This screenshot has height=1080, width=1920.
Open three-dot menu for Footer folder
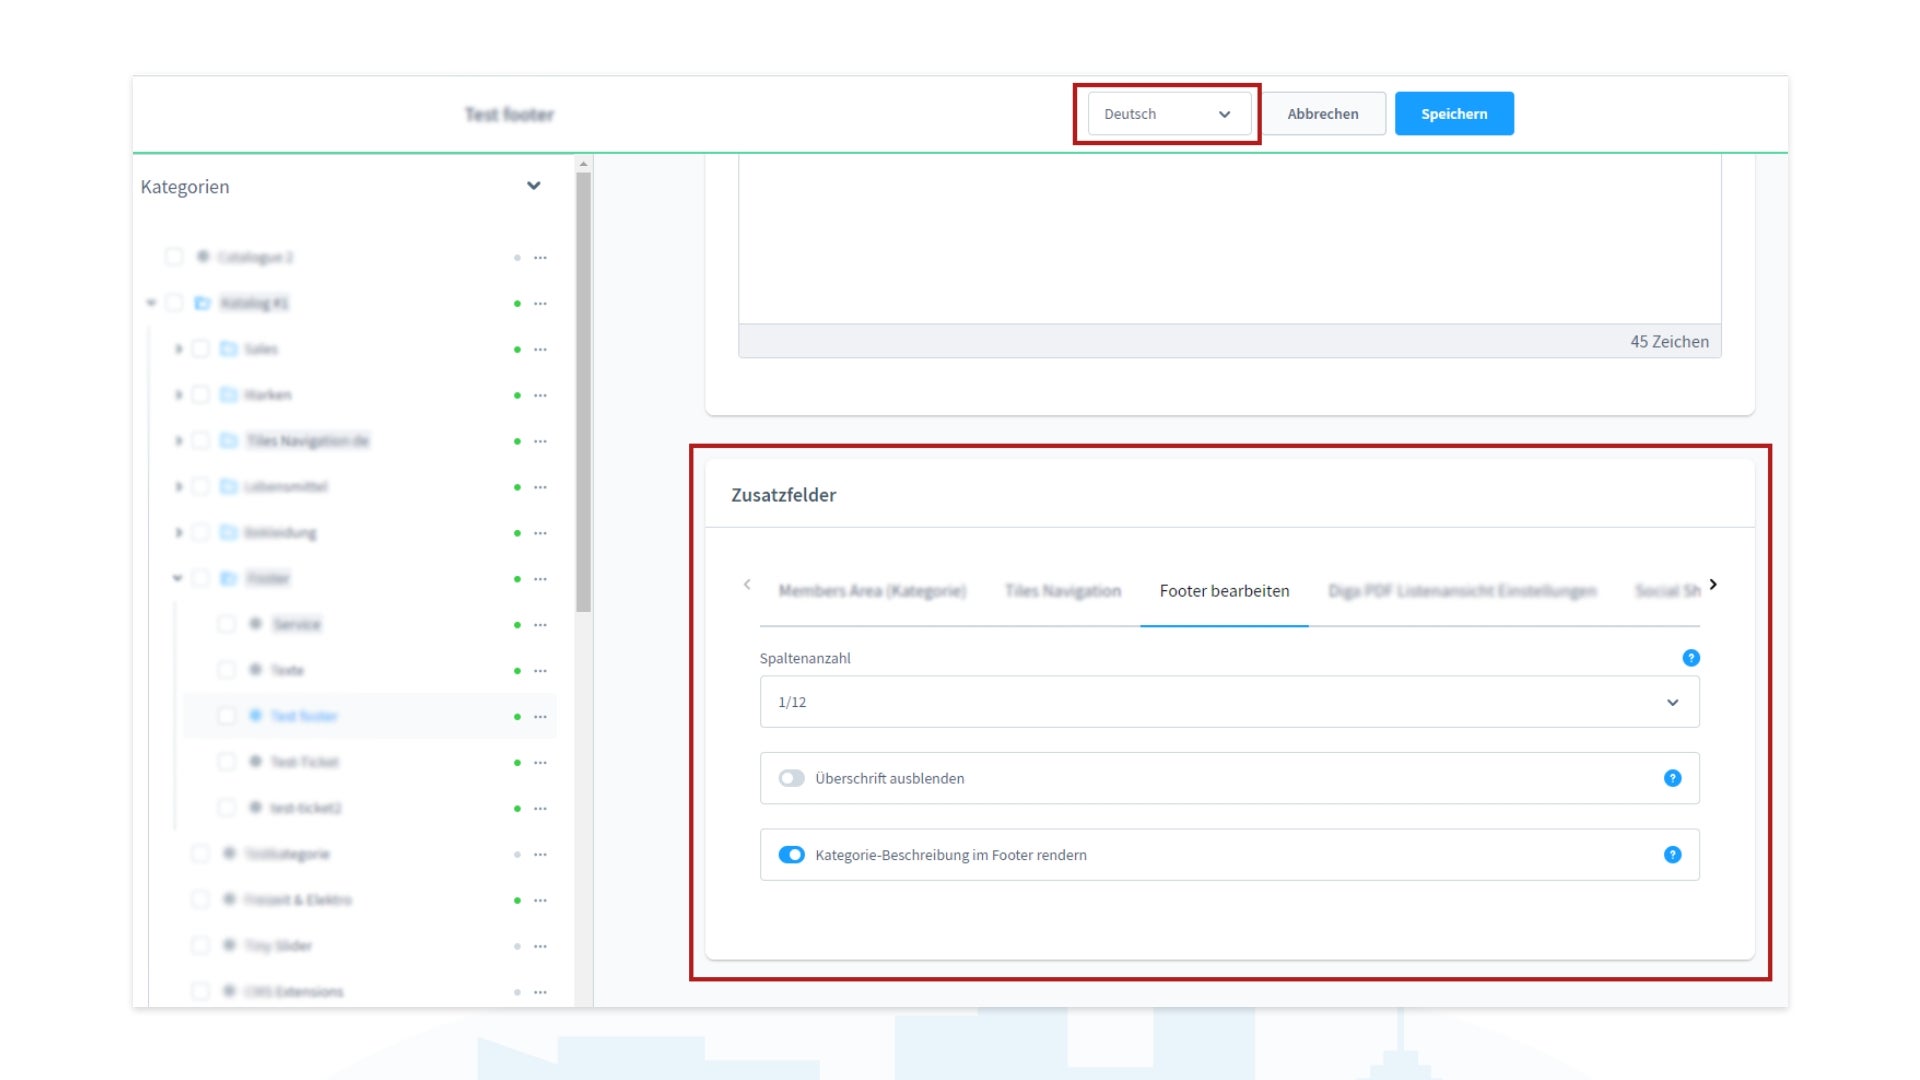(540, 579)
